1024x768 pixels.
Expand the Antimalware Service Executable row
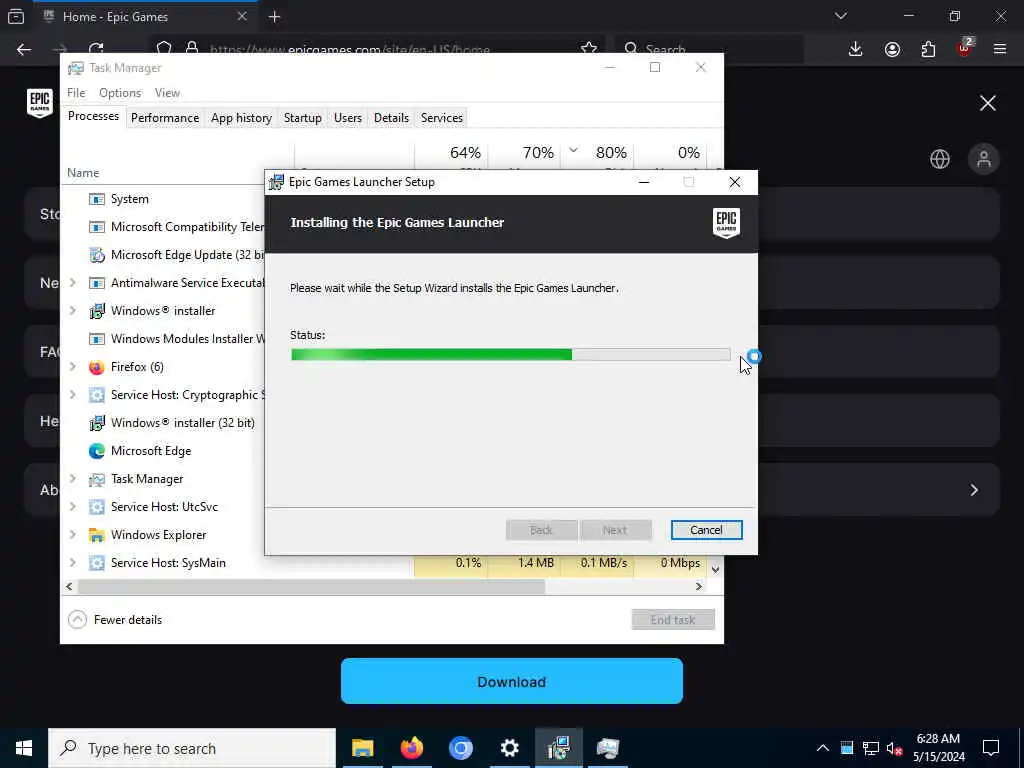(x=73, y=283)
